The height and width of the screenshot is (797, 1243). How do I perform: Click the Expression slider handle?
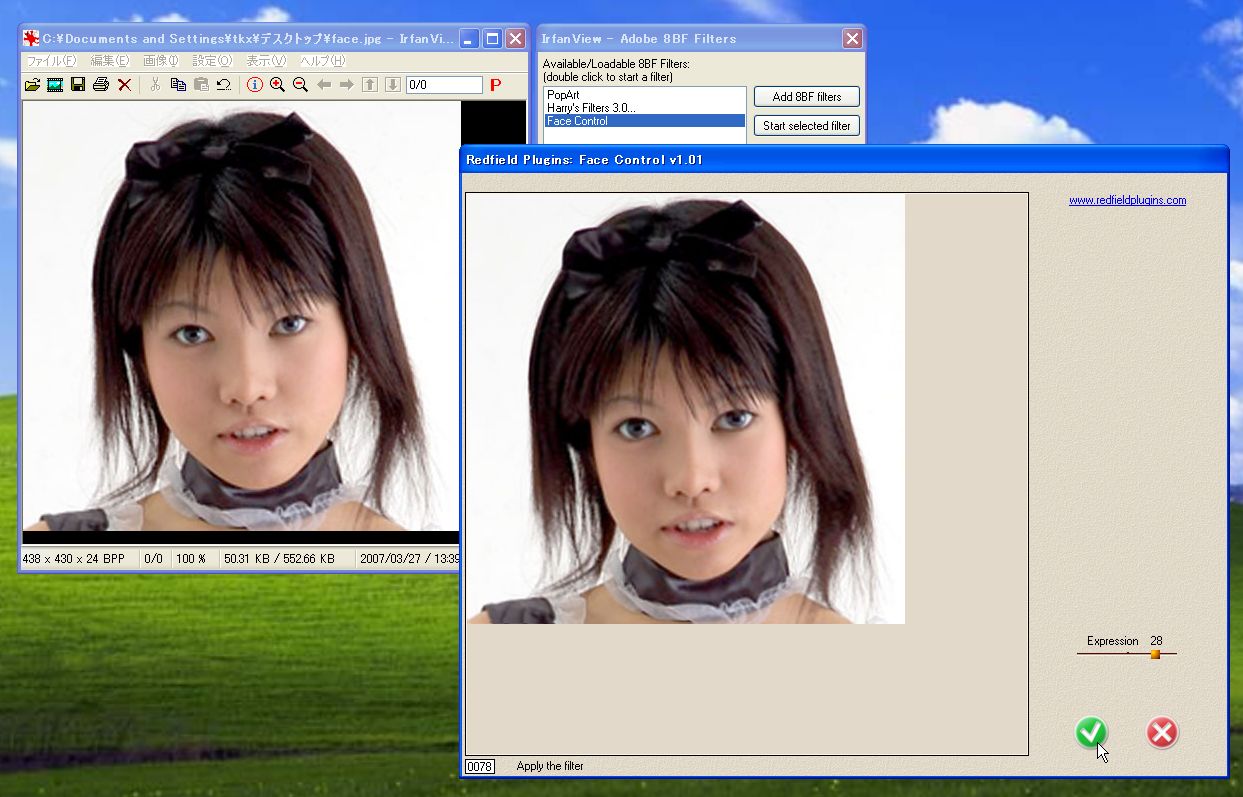pyautogui.click(x=1155, y=654)
